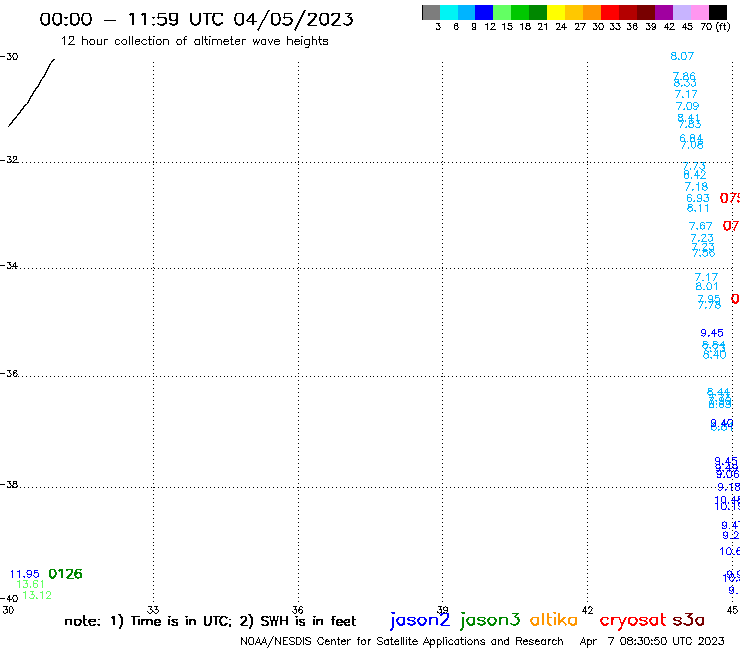Click the cyan 6 ft legend swatch
This screenshot has height=650, width=740.
coord(449,12)
